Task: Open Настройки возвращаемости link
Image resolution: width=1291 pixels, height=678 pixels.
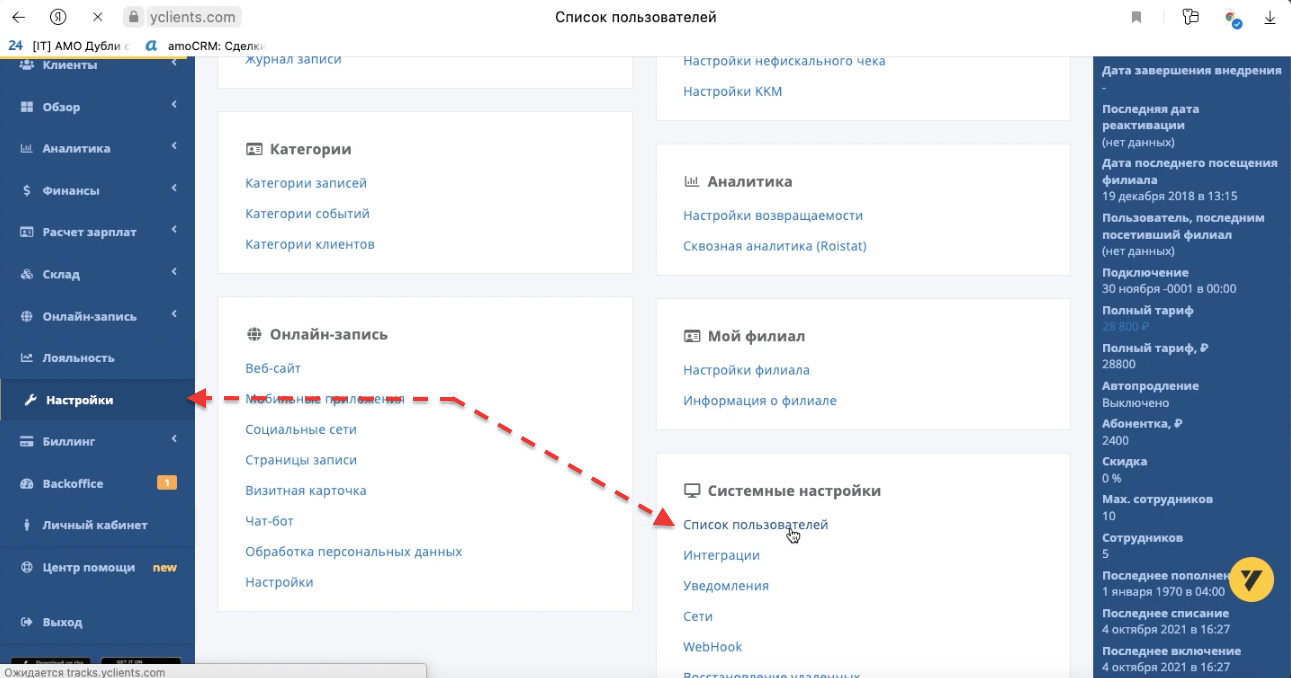Action: pyautogui.click(x=773, y=215)
